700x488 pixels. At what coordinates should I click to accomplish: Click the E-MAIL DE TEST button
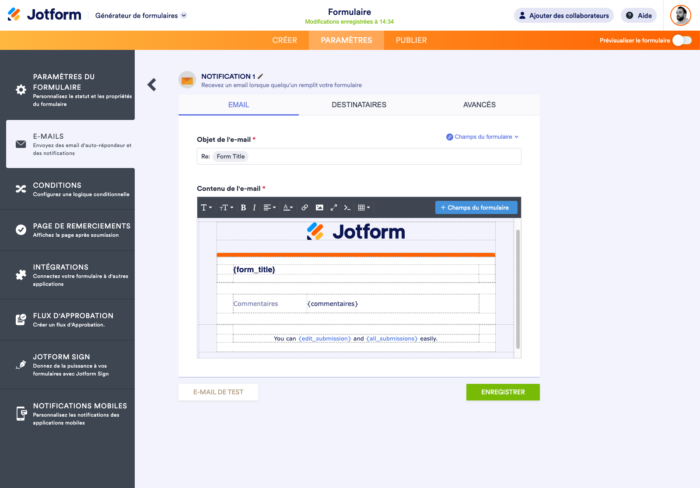tap(218, 392)
